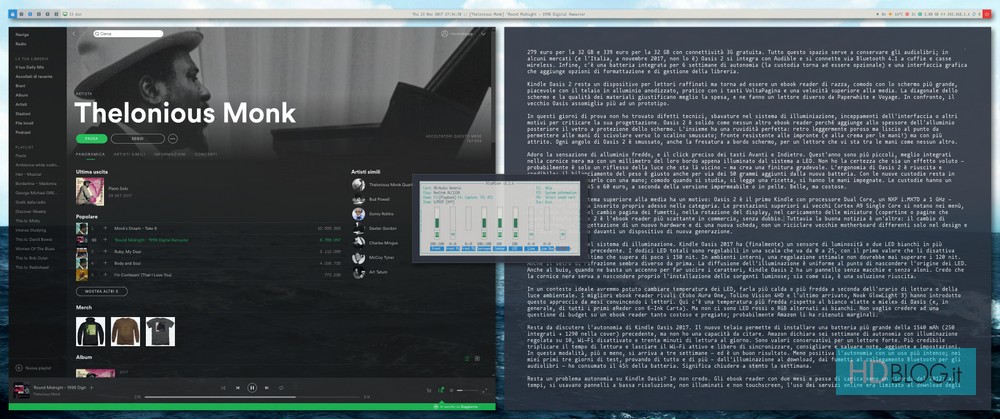This screenshot has height=419, width=1000.
Task: Click the MOSTRA ALTRI 5 button
Action: tap(101, 291)
